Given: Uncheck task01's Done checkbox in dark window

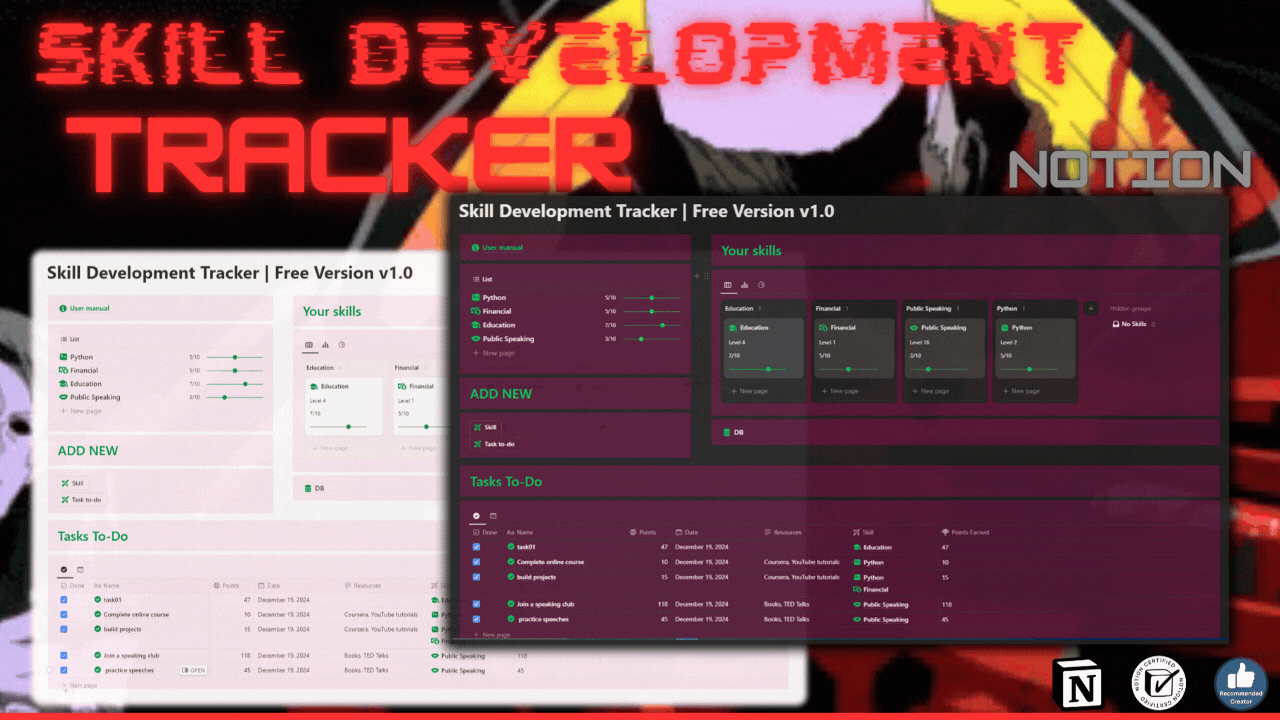Looking at the screenshot, I should 476,547.
